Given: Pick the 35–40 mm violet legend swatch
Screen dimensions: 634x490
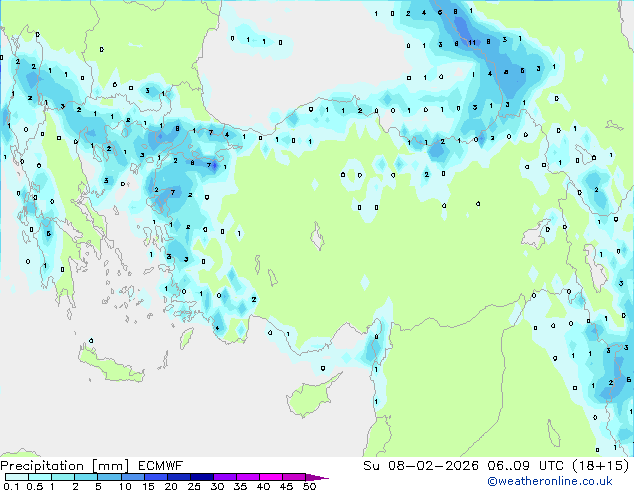Looking at the screenshot, I should pyautogui.click(x=247, y=477).
